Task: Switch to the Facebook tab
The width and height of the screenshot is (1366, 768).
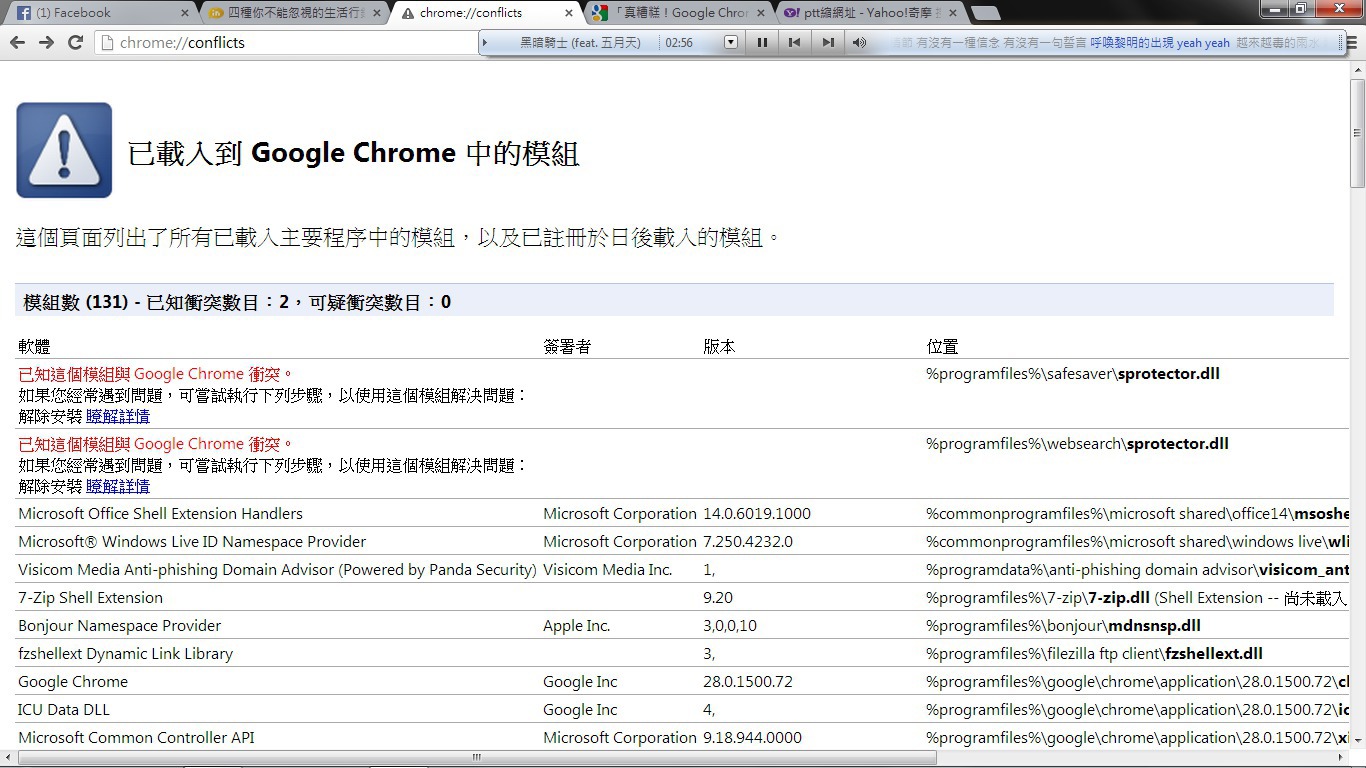Action: [x=95, y=13]
